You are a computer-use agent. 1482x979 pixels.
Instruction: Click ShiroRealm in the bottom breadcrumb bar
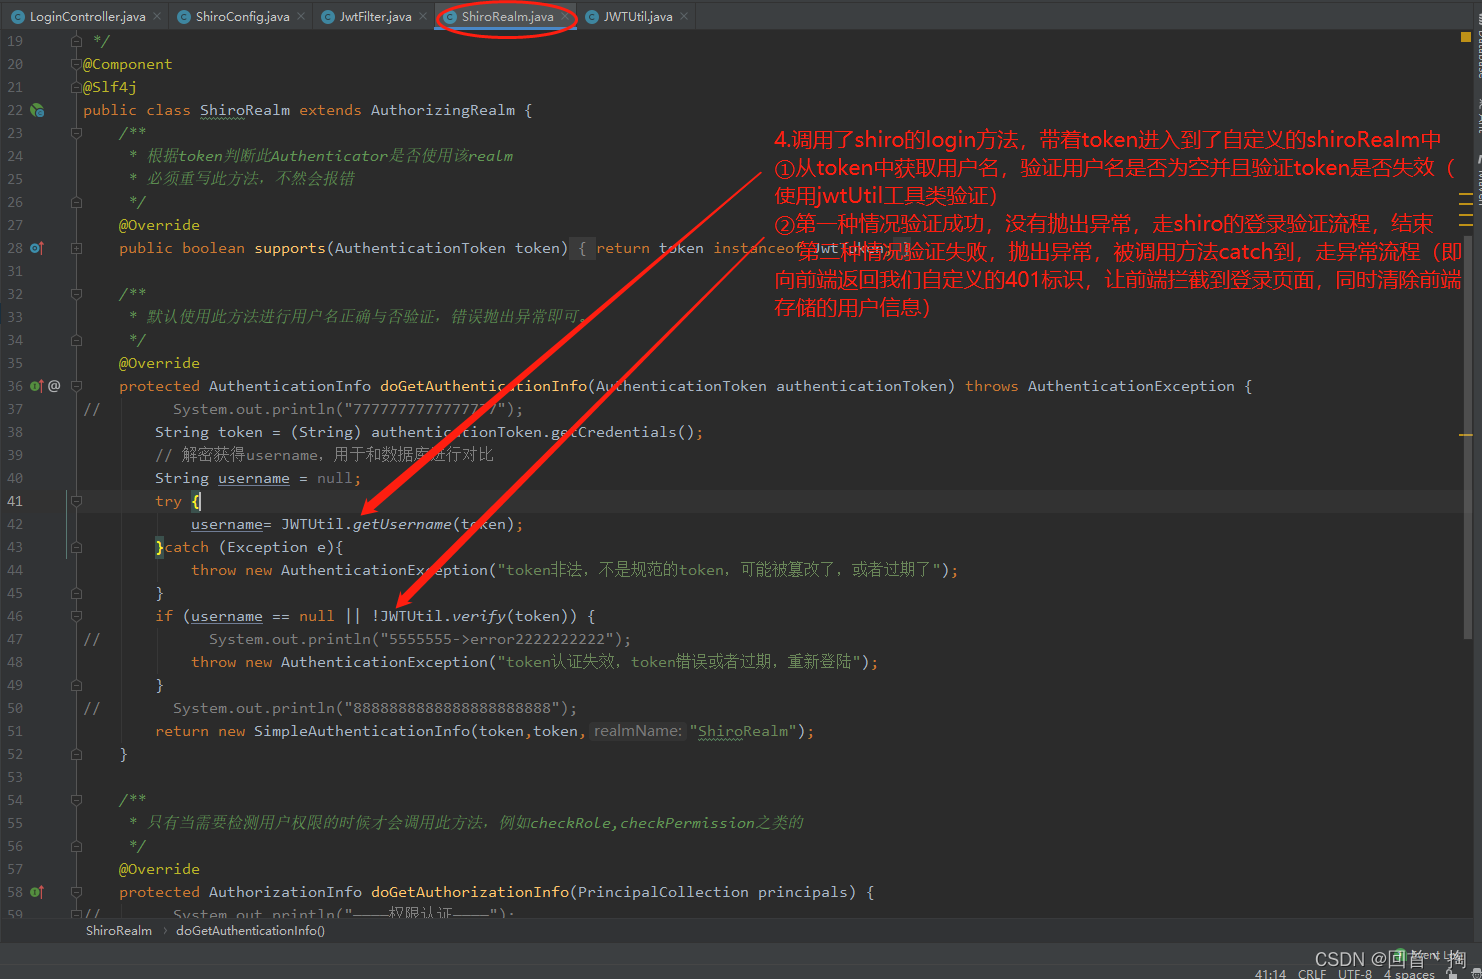tap(119, 931)
